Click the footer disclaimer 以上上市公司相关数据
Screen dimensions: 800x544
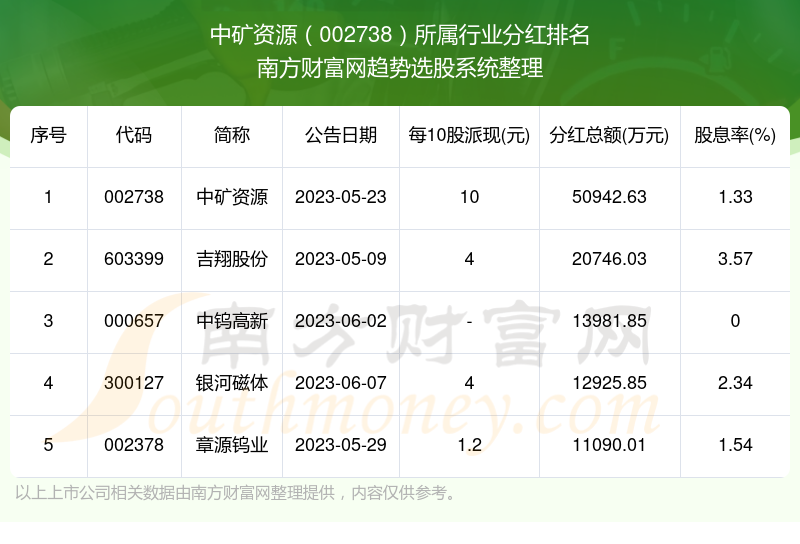tap(237, 493)
